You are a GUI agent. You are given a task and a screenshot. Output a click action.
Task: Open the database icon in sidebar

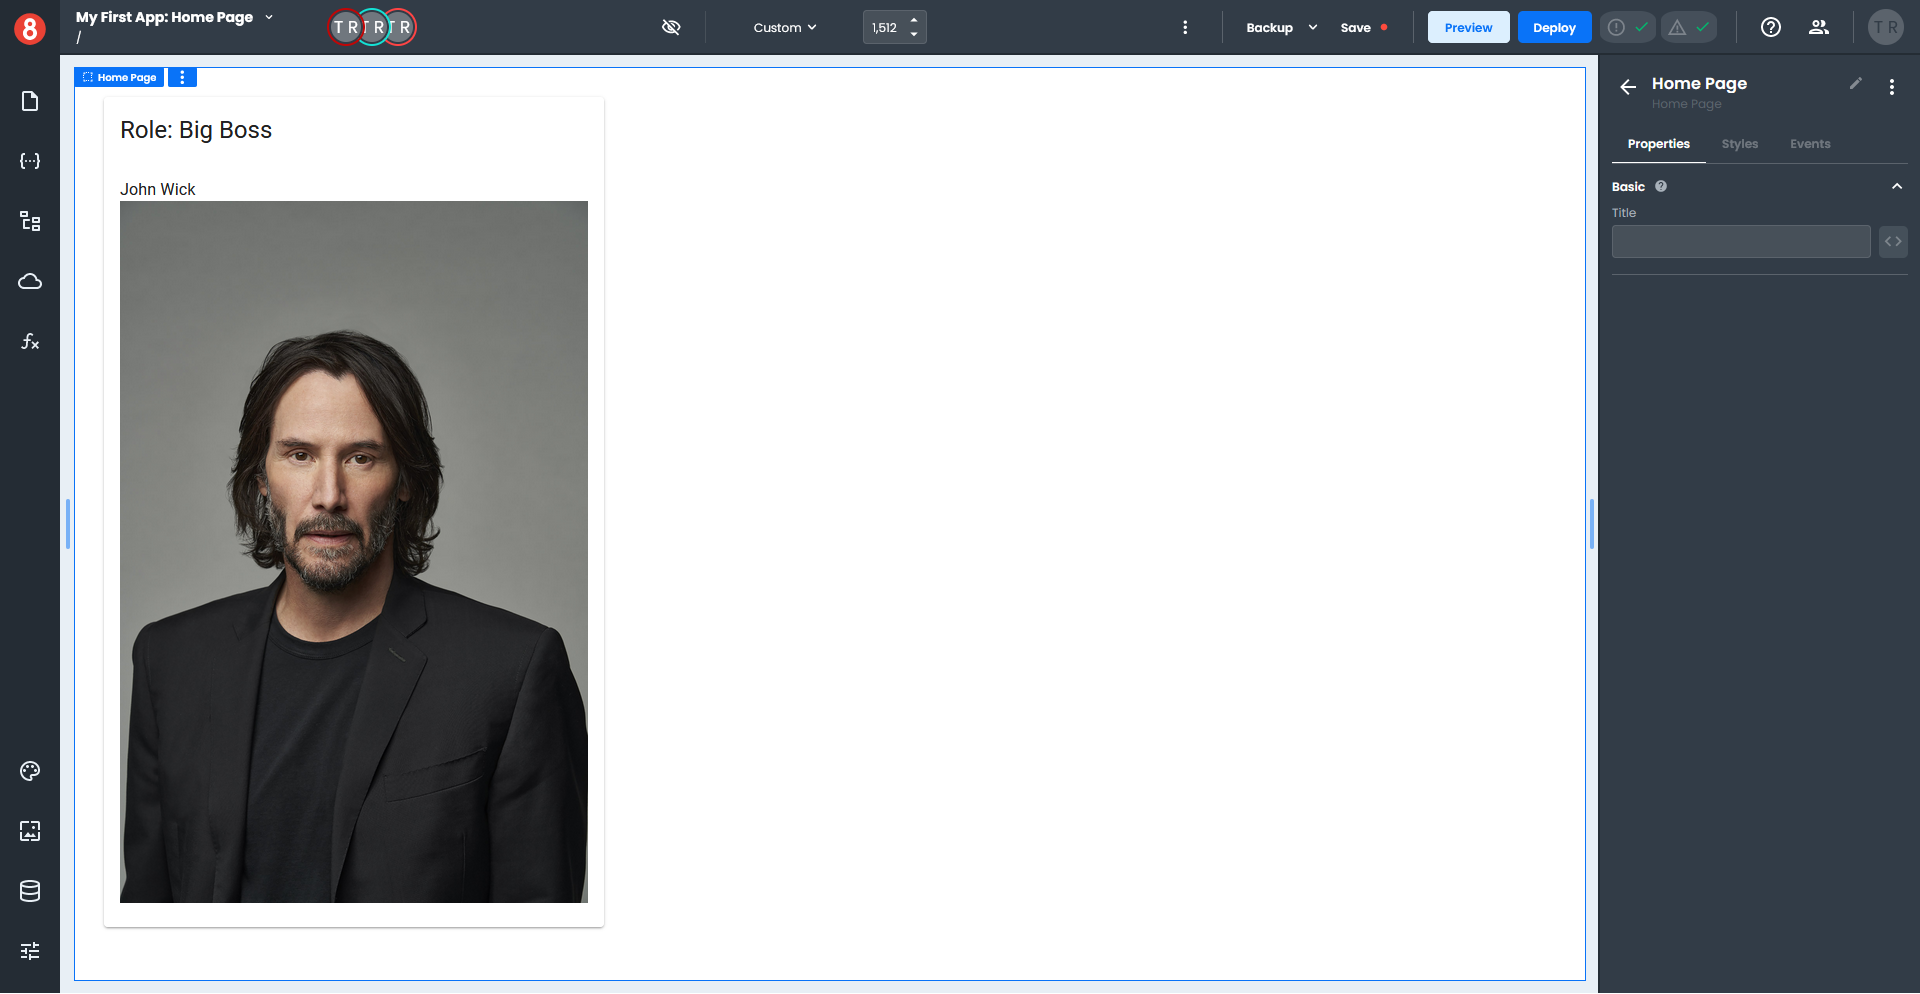pyautogui.click(x=30, y=891)
